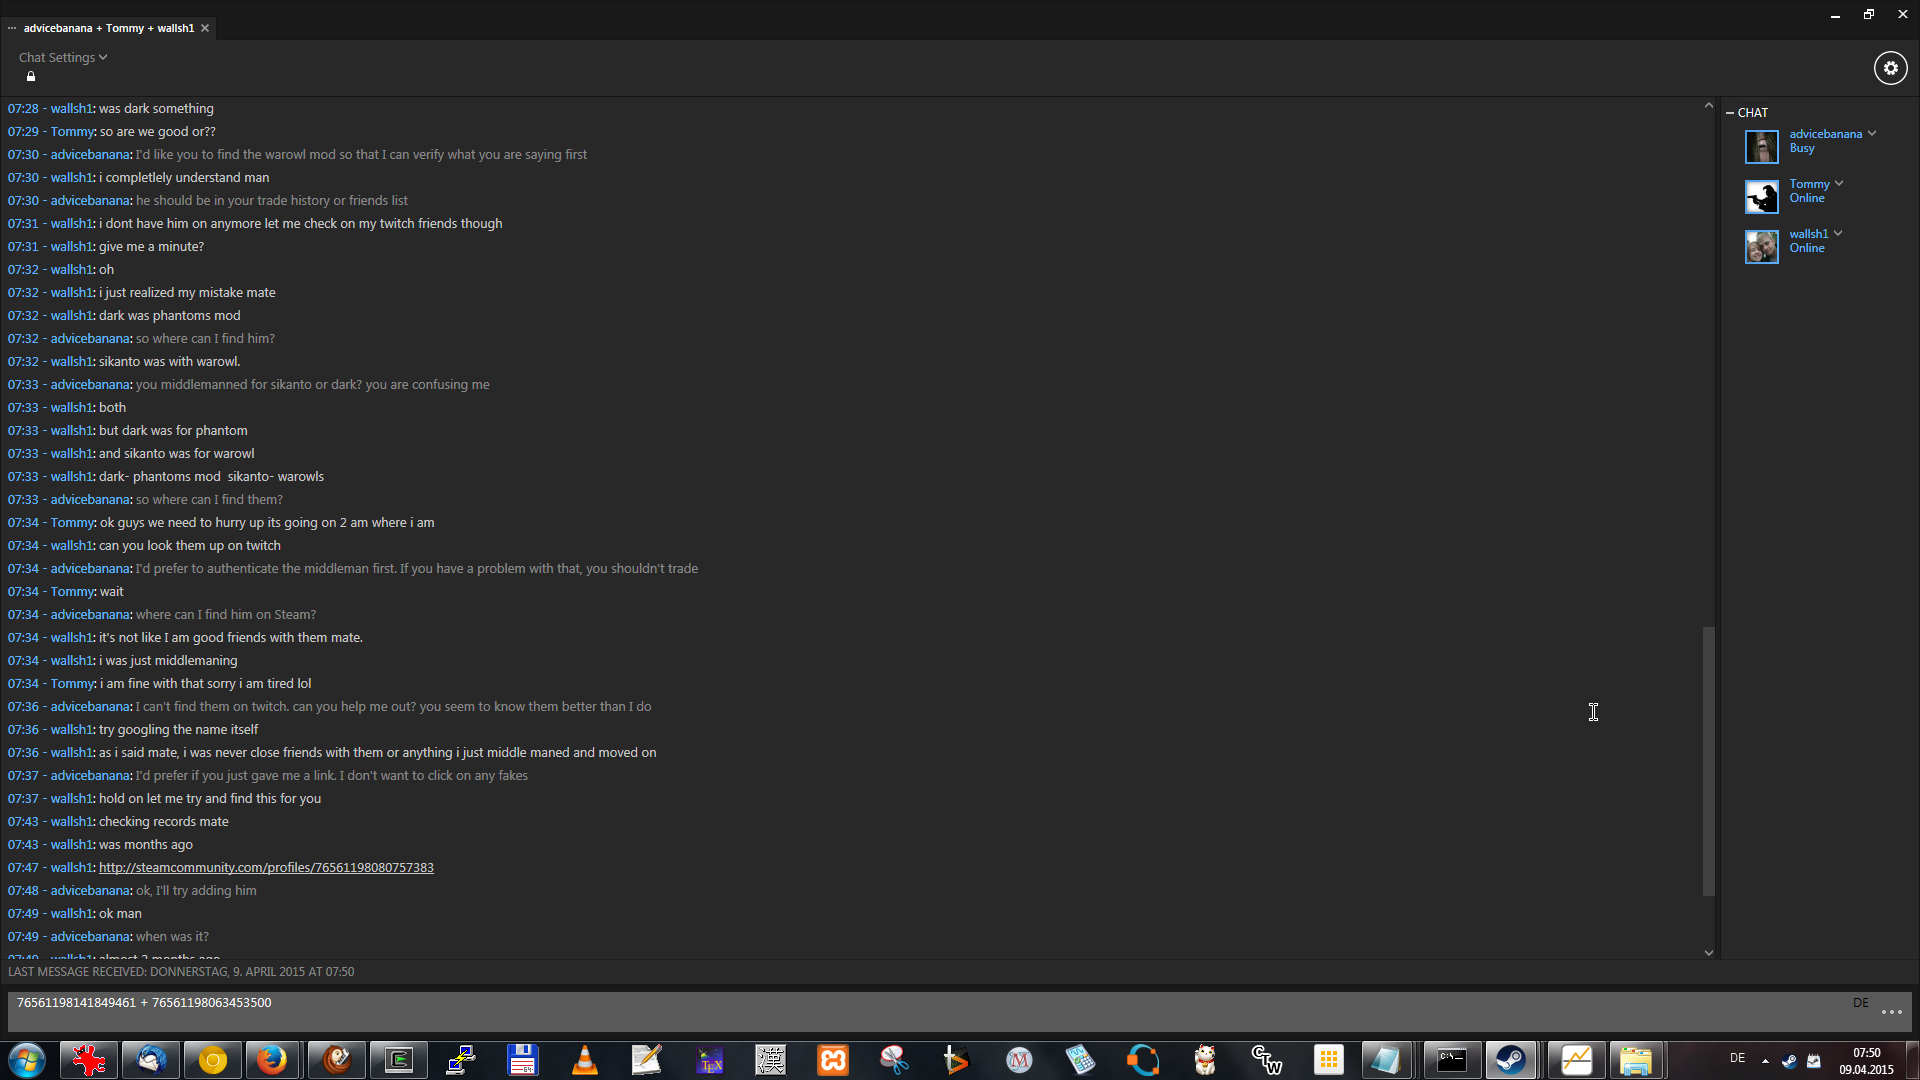Select the advicebanana + Tommy + wallsh1 tab
Viewport: 1920px width, 1080px height.
pos(108,28)
